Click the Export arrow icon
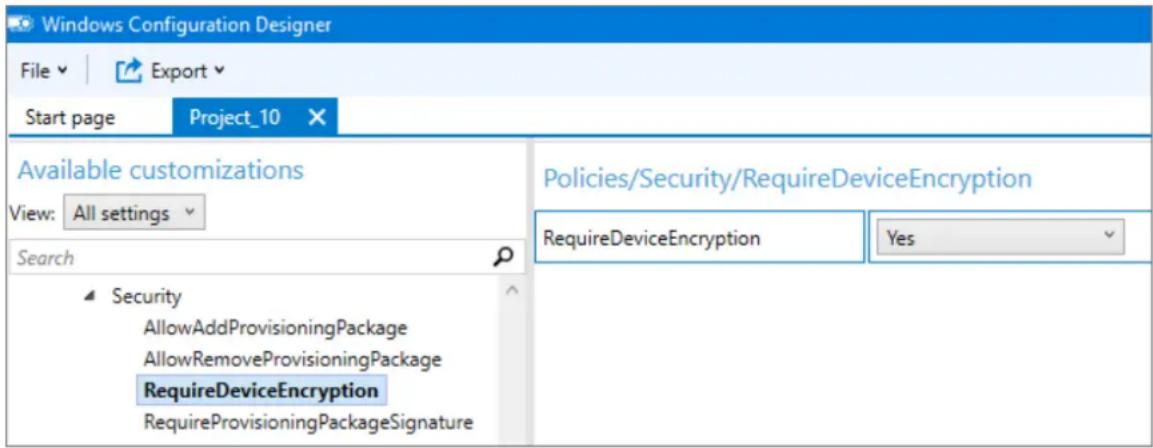1153x448 pixels. [129, 71]
